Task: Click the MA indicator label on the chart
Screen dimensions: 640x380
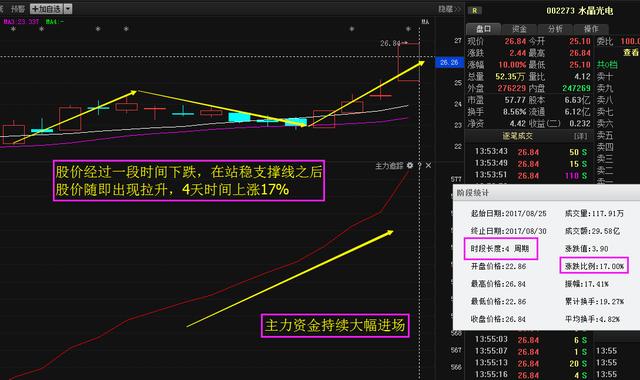Action: [x=425, y=22]
